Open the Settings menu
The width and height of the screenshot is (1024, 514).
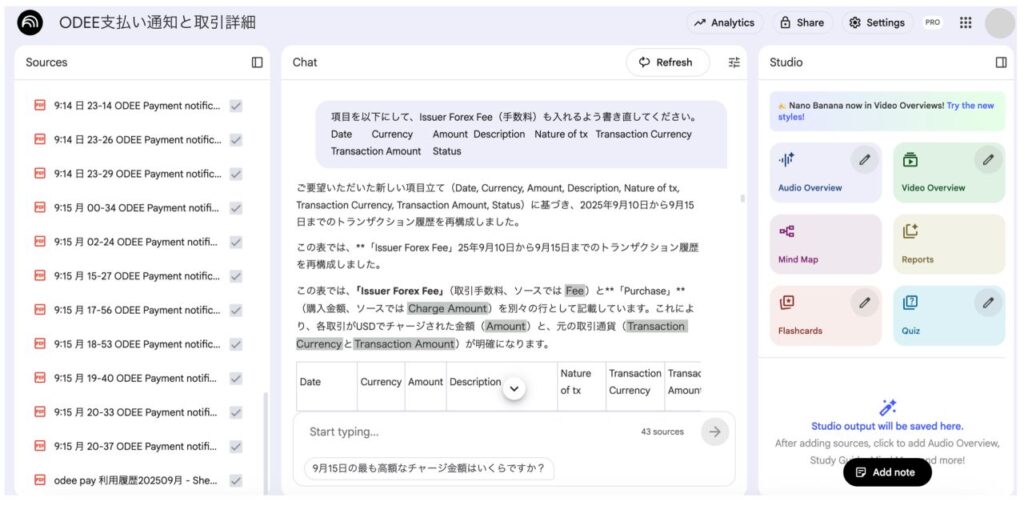tap(876, 23)
